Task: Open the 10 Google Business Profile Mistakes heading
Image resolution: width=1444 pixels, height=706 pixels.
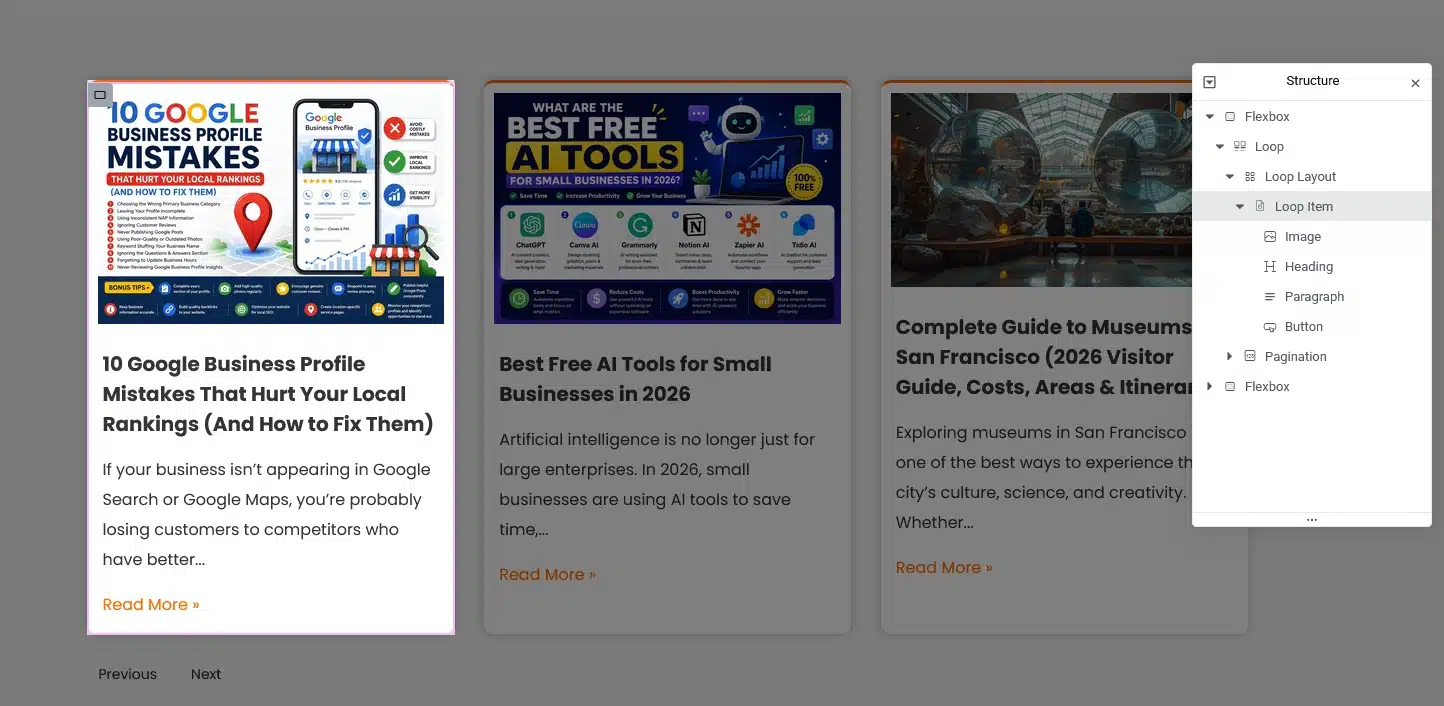Action: click(x=268, y=394)
